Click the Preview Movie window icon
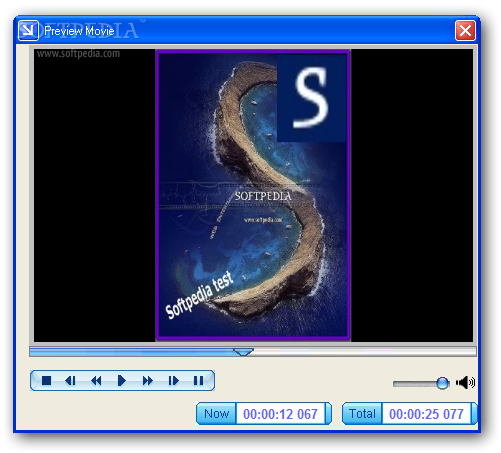This screenshot has height=453, width=501. (28, 30)
